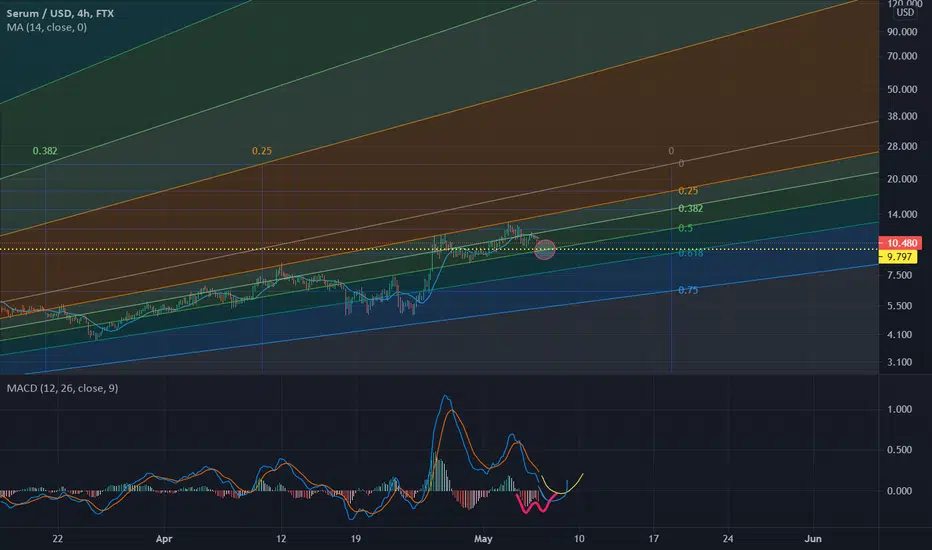Image resolution: width=932 pixels, height=550 pixels.
Task: Click the 19 date label on the time axis
Action: [x=355, y=539]
